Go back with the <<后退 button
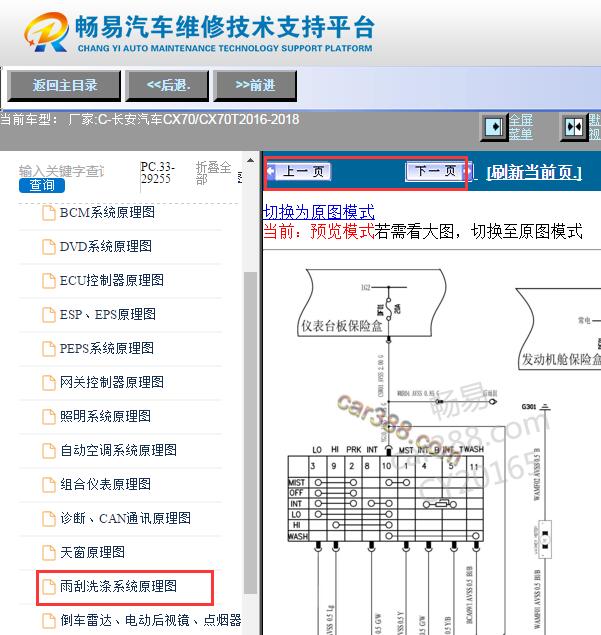 tap(167, 85)
